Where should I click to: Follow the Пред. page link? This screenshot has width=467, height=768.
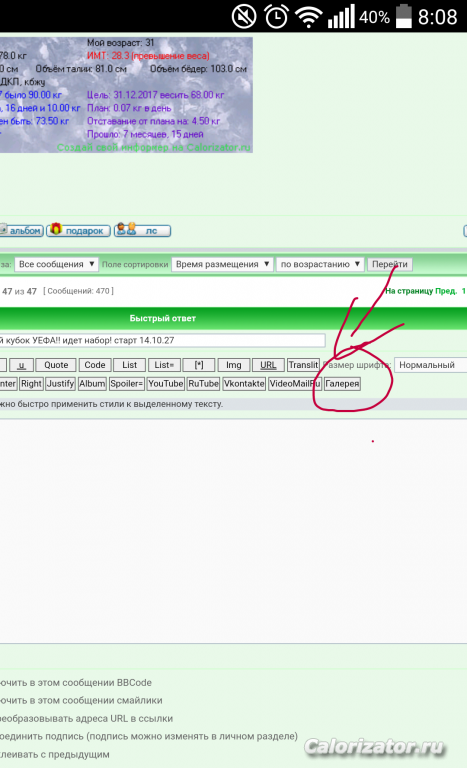click(445, 291)
